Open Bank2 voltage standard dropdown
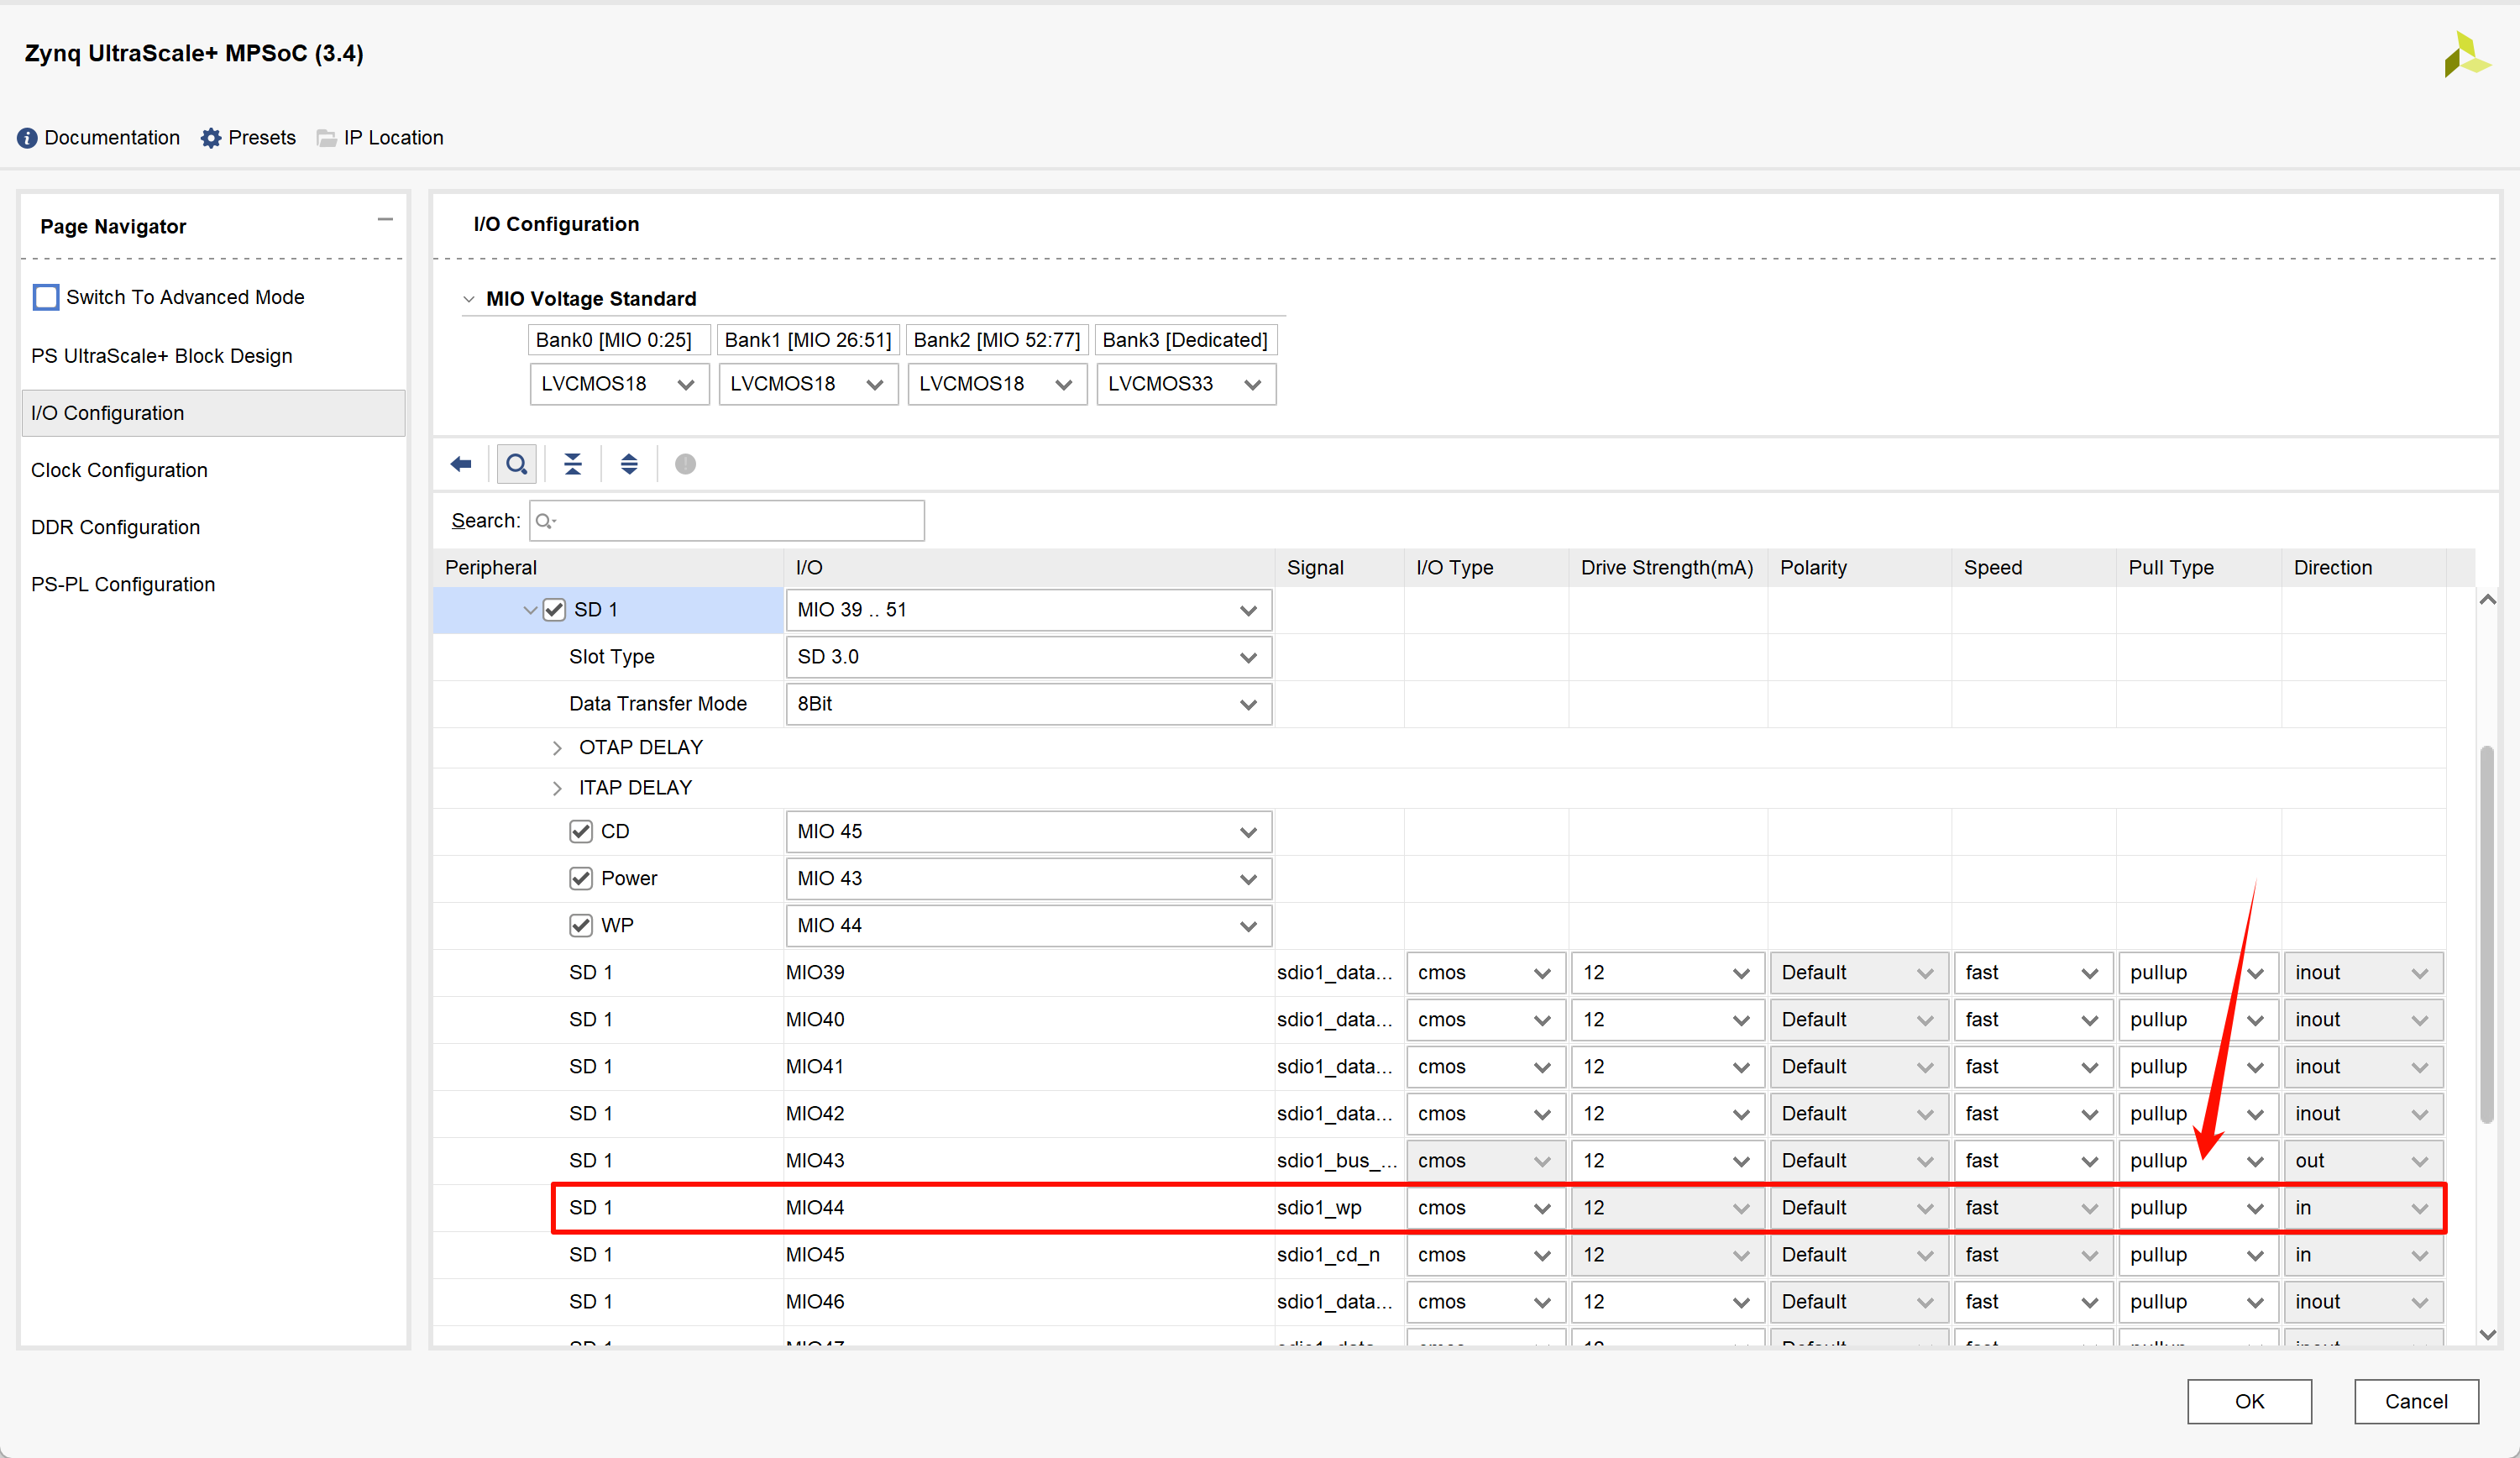This screenshot has width=2520, height=1458. [997, 384]
